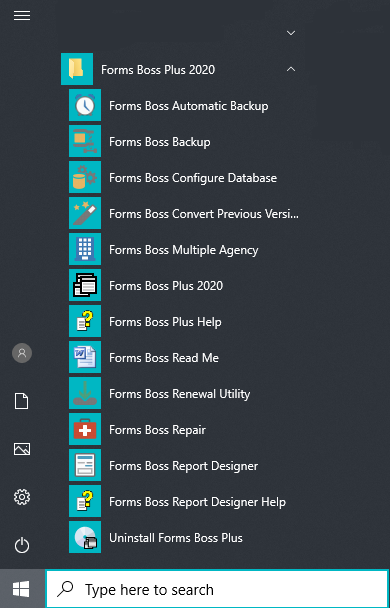Open the Configure Database gear icon
391x609 pixels.
click(85, 177)
